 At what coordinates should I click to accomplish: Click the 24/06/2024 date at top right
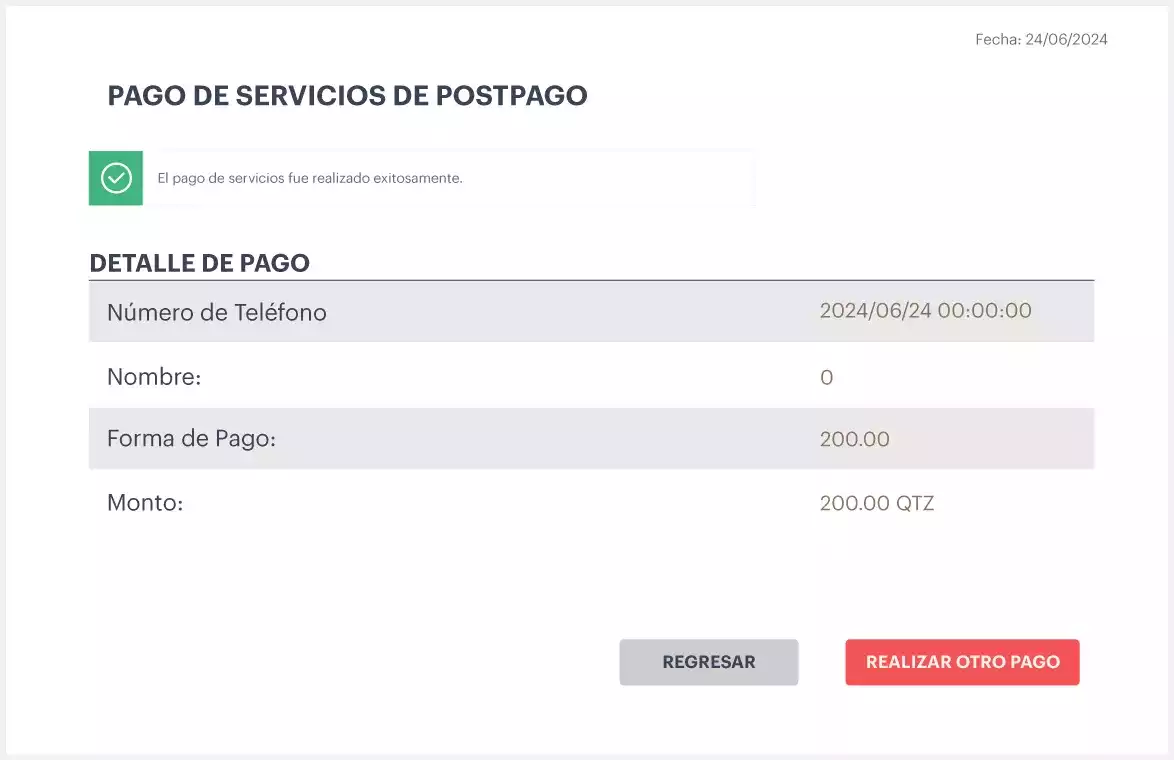[1066, 40]
